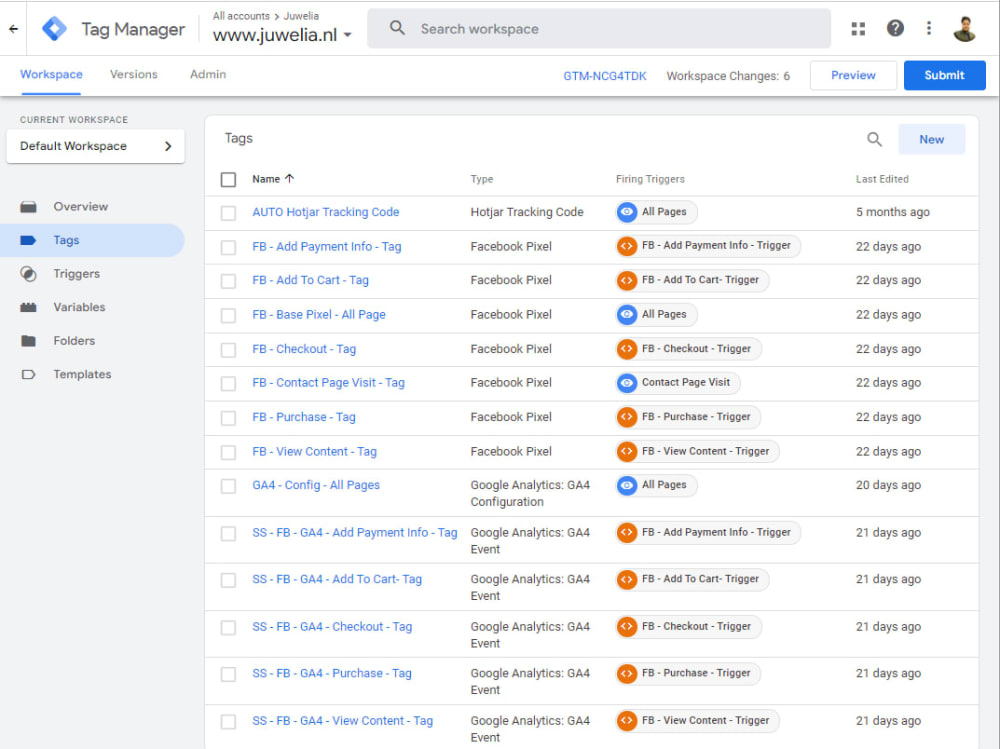Click the search icon in the Tags panel
1000x749 pixels.
click(x=874, y=139)
